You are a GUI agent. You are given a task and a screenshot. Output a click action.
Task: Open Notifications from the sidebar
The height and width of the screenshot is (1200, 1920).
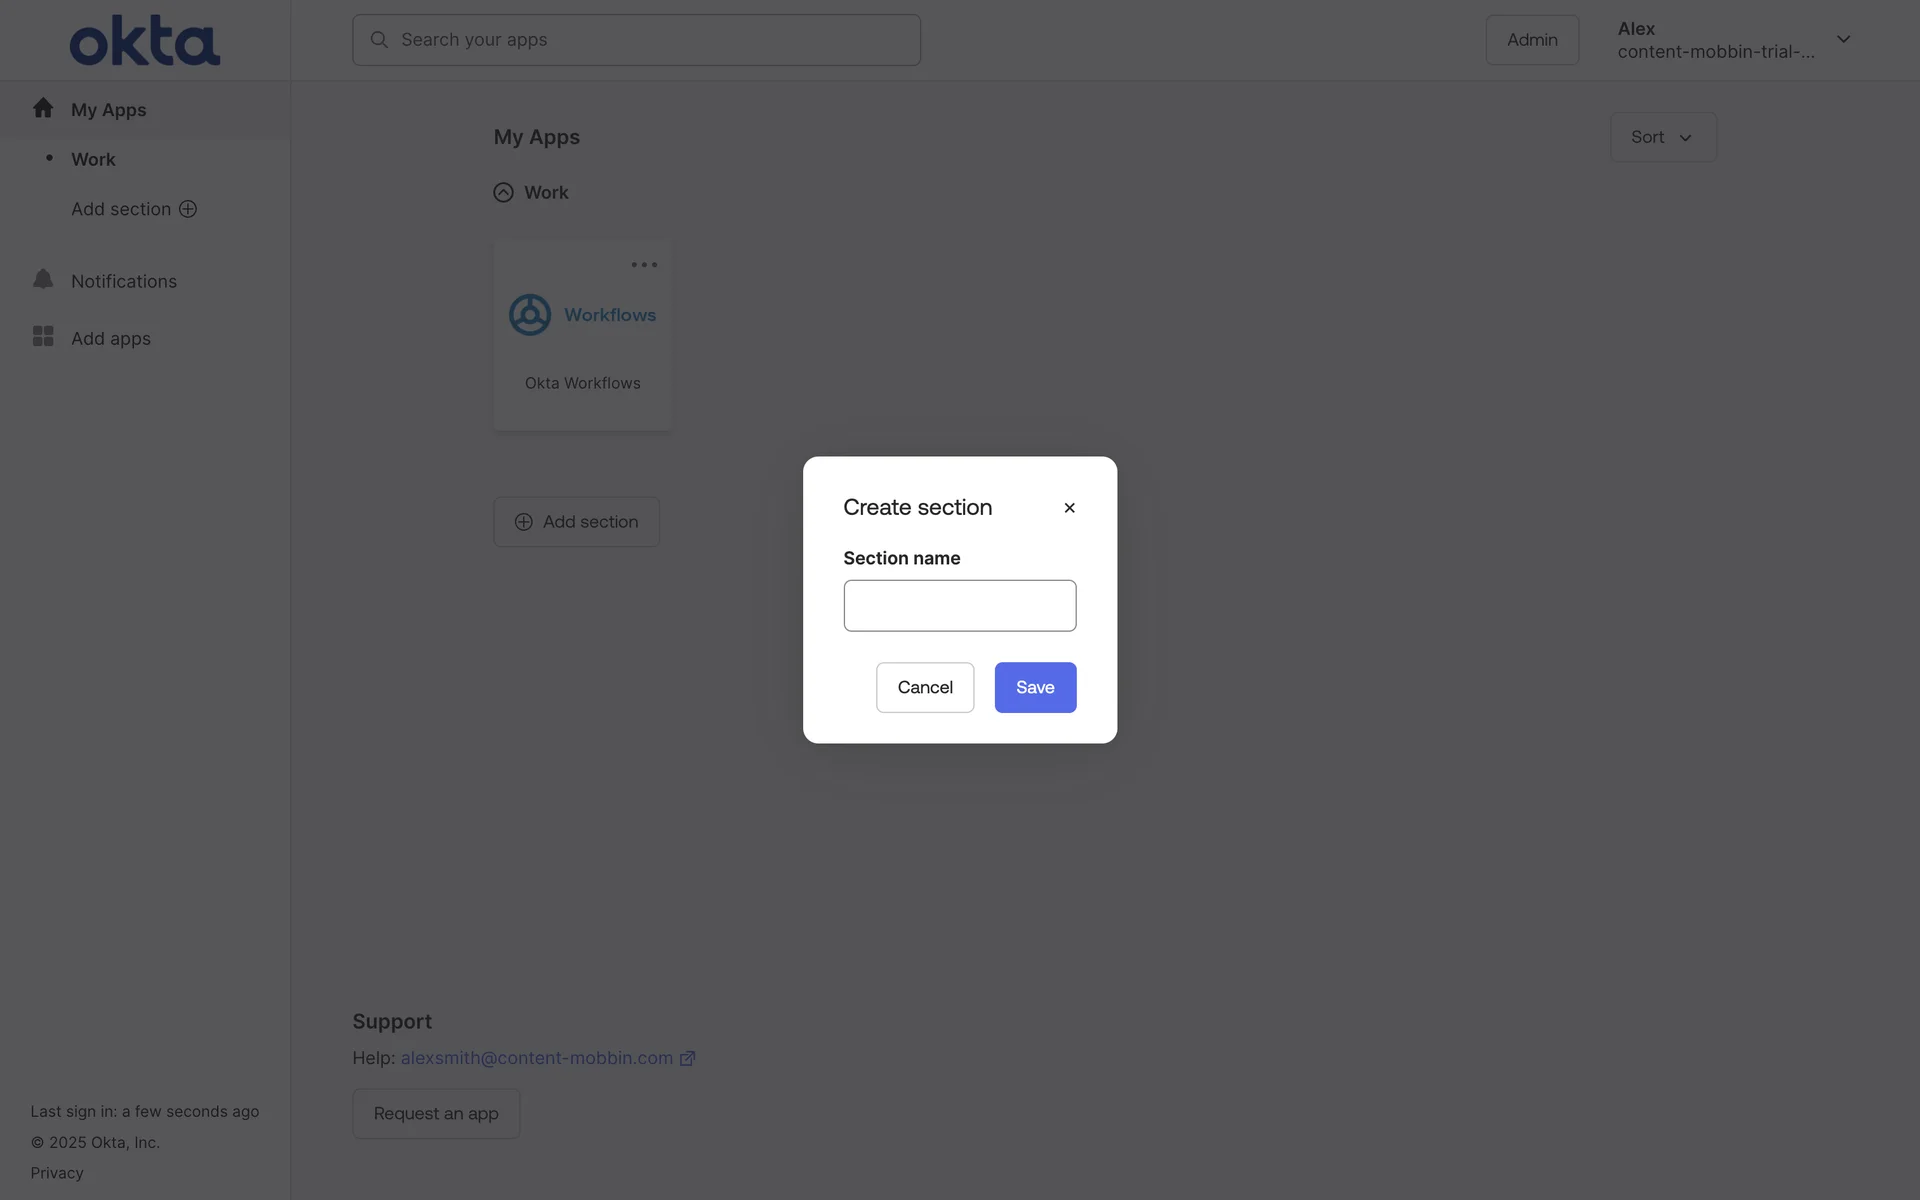pos(124,281)
